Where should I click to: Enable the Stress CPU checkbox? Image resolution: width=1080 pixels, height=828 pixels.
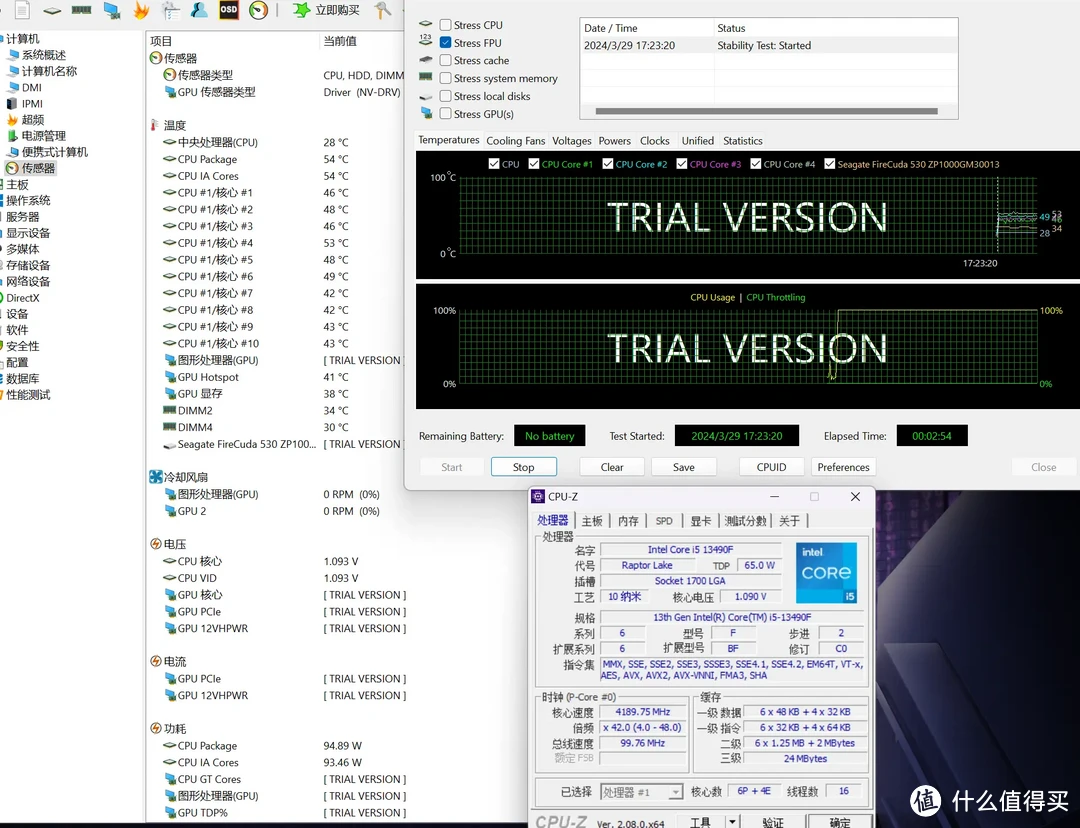click(x=446, y=25)
